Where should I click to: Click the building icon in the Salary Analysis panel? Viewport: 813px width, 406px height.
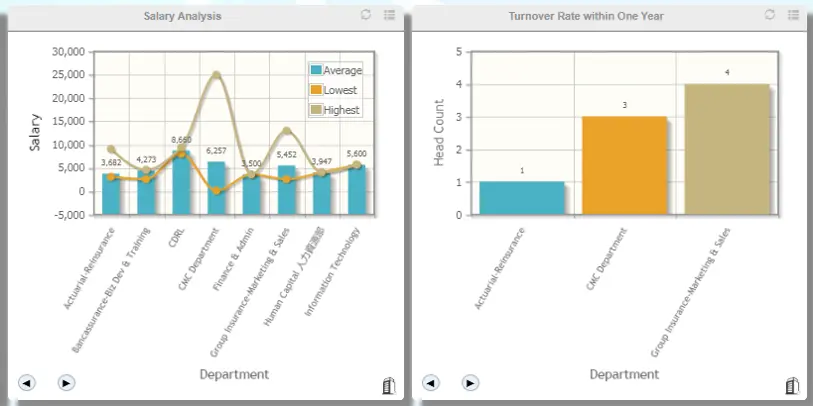click(389, 385)
